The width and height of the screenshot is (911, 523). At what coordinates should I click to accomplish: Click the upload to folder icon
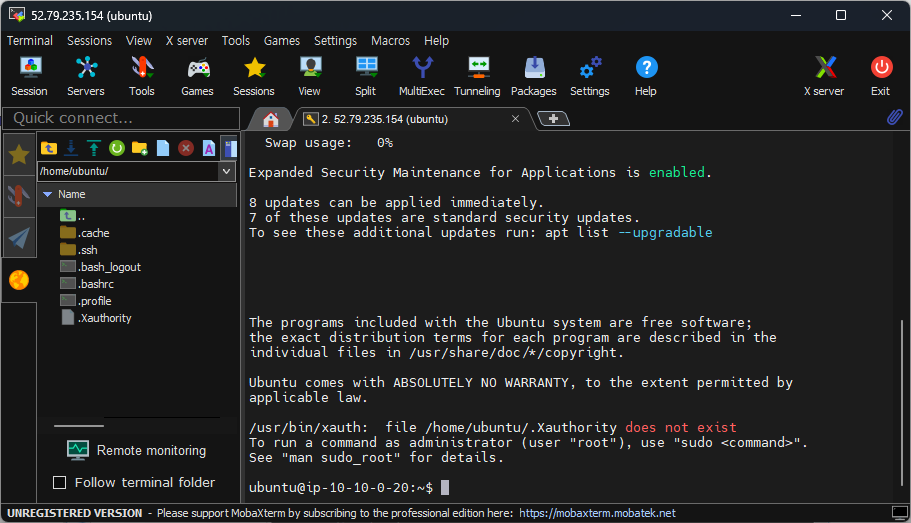click(x=94, y=148)
